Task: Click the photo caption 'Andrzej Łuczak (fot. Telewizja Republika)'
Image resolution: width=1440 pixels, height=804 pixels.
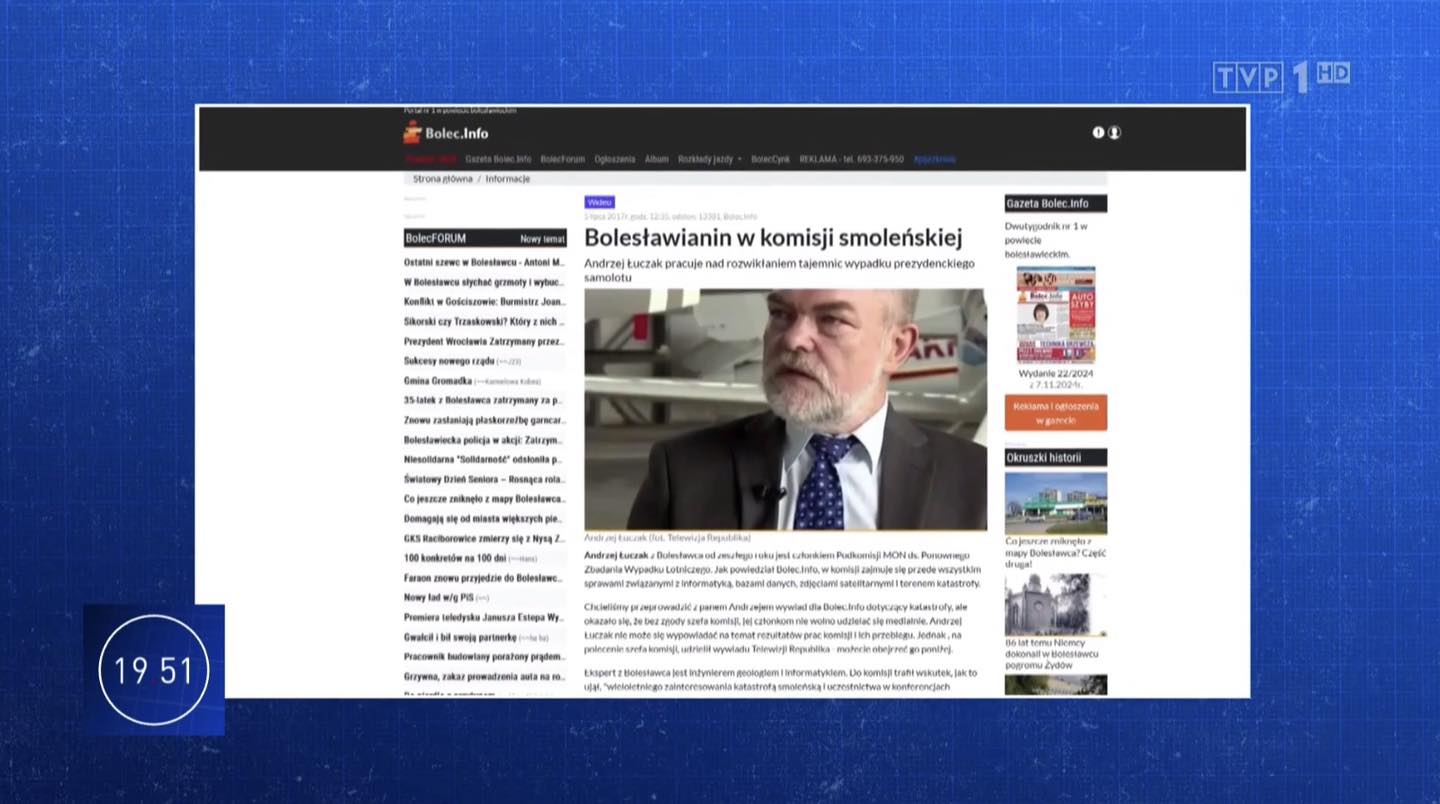Action: 667,538
